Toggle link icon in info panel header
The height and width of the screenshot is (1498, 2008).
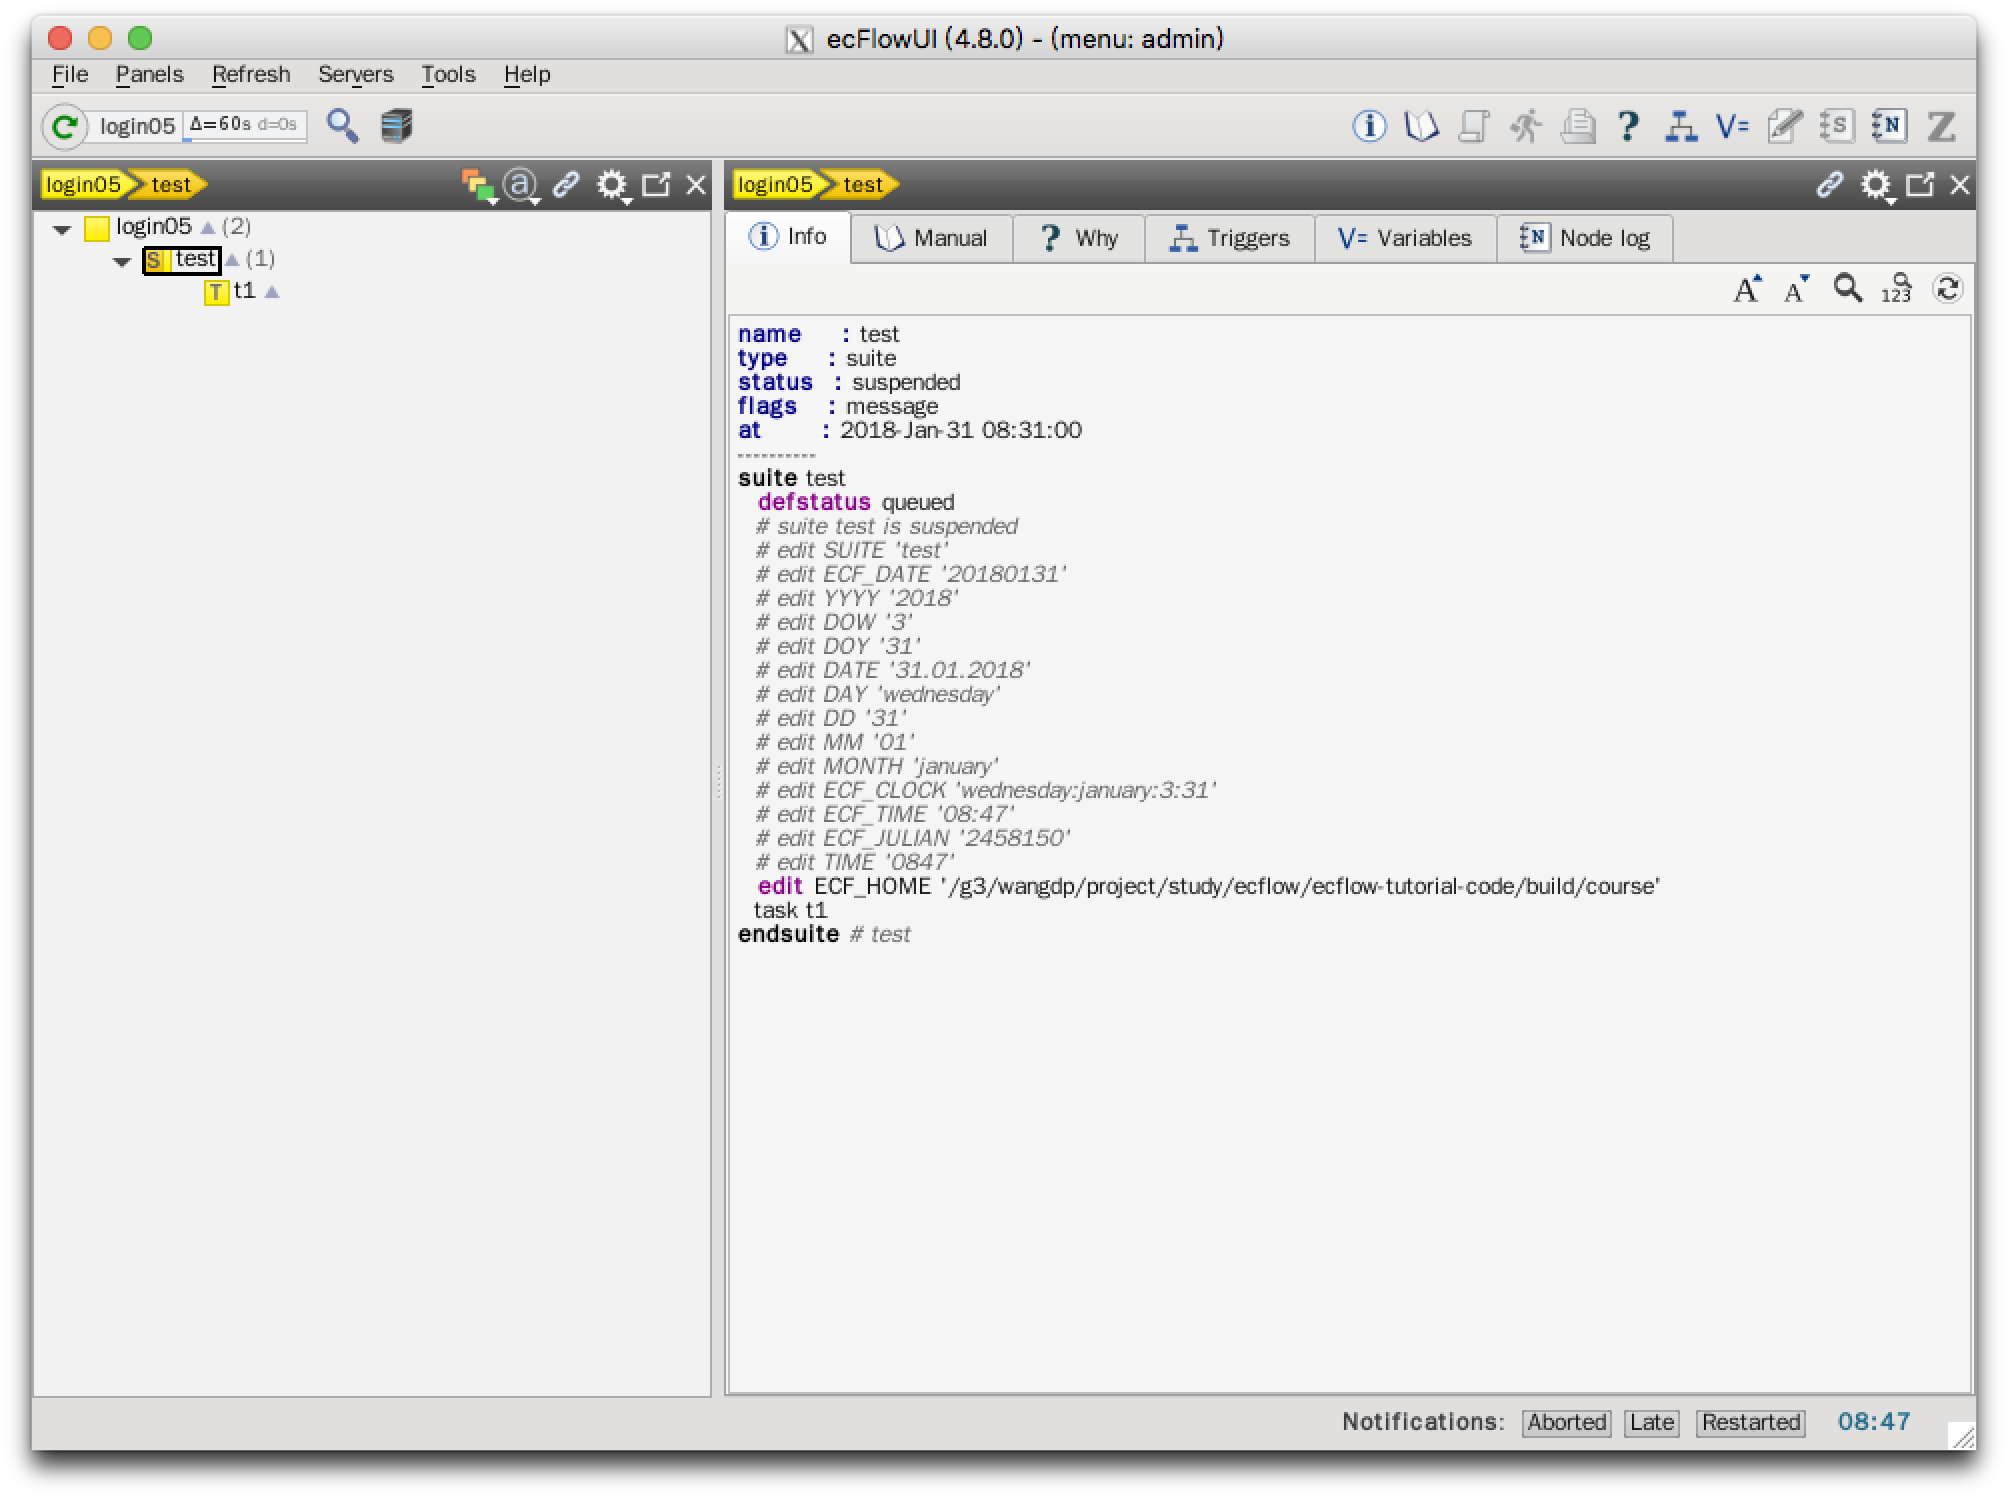pos(1829,184)
